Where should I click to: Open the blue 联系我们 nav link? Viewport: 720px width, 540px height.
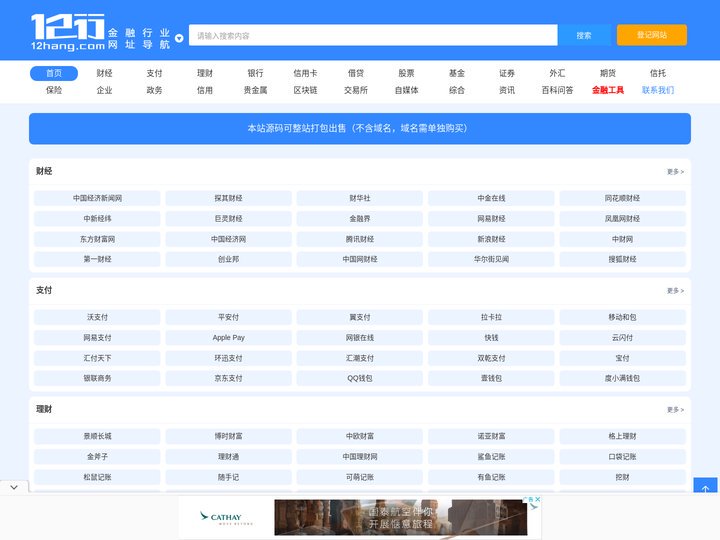pos(658,90)
